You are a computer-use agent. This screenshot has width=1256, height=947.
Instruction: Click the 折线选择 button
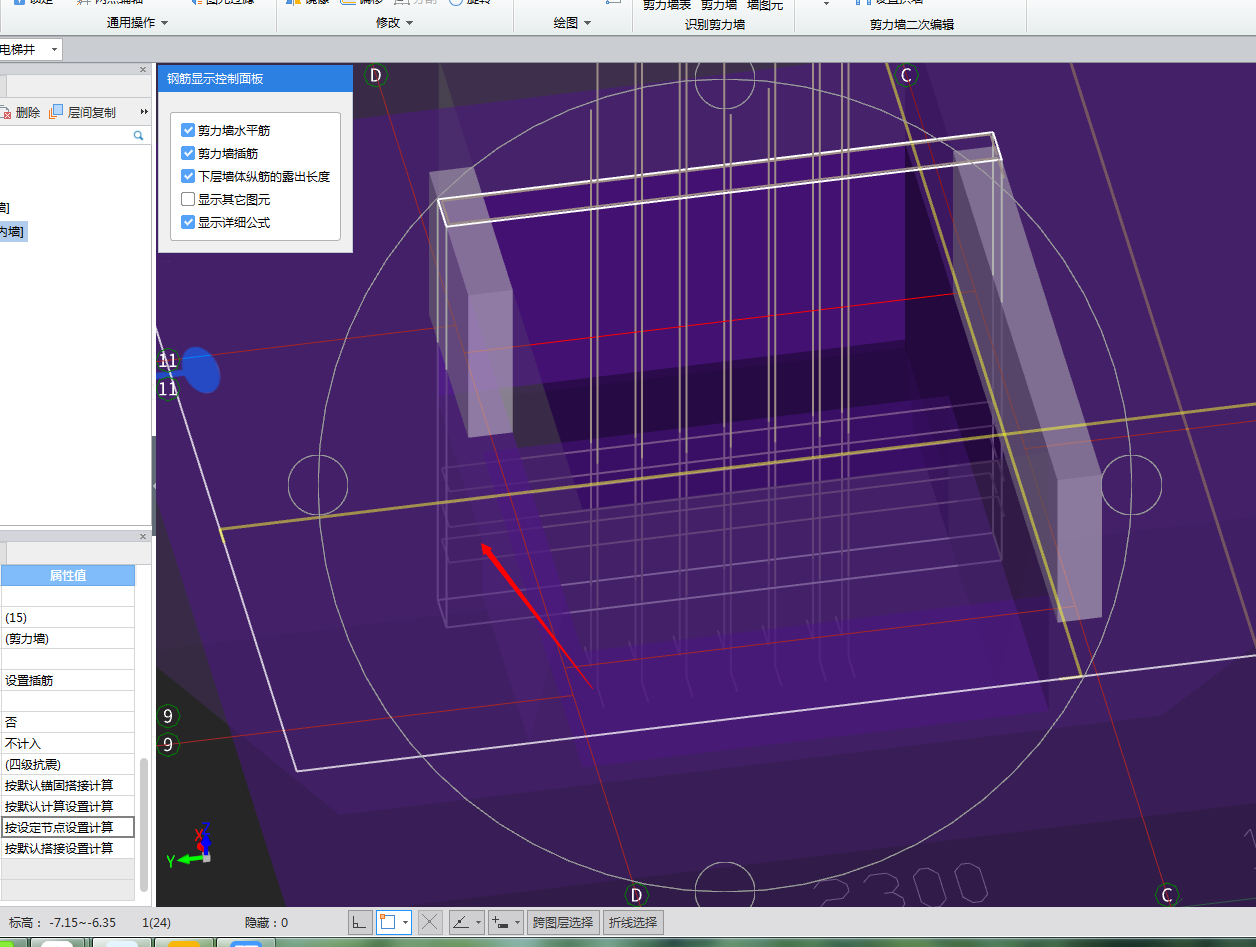(633, 922)
